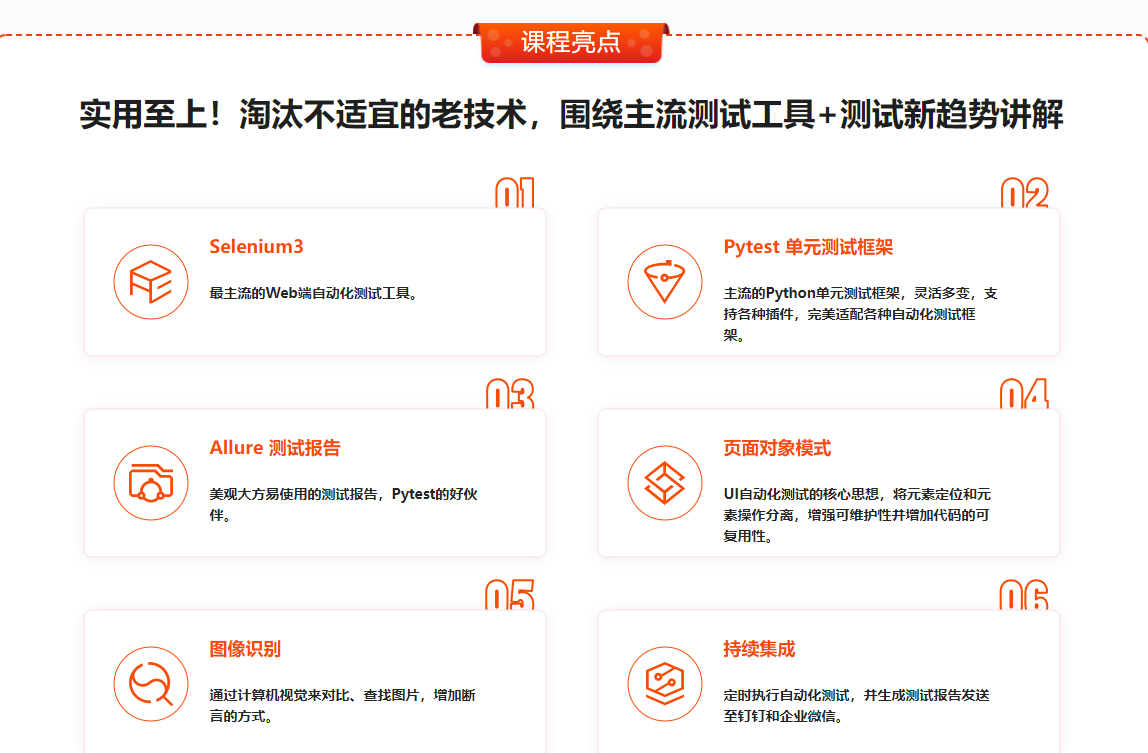Click the 课程亮点 red banner badge
The width and height of the screenshot is (1148, 753).
click(571, 41)
